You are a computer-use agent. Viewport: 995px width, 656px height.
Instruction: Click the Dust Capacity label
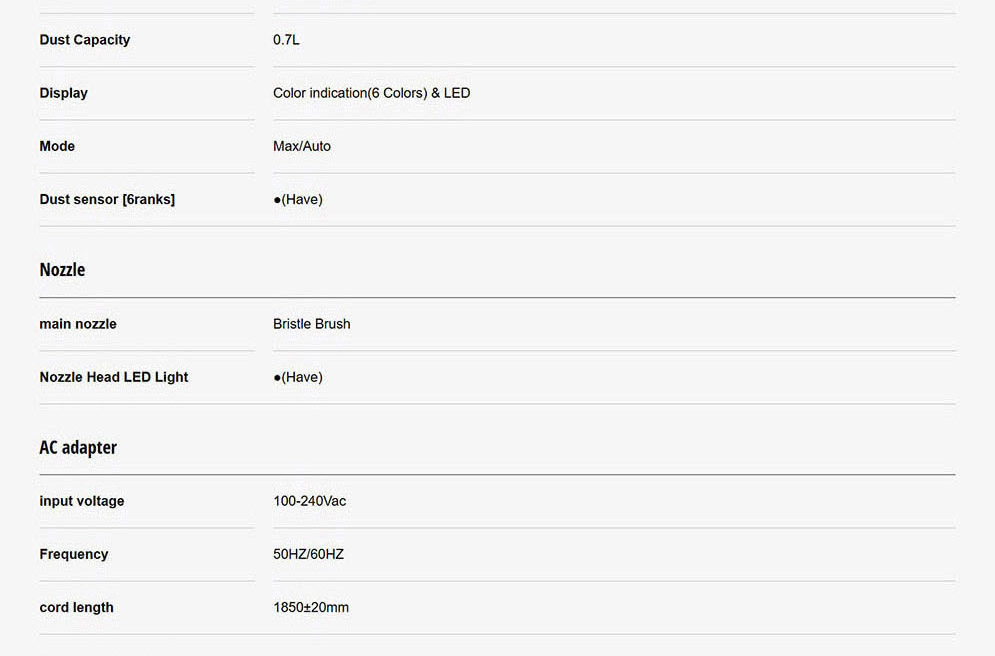(x=85, y=40)
